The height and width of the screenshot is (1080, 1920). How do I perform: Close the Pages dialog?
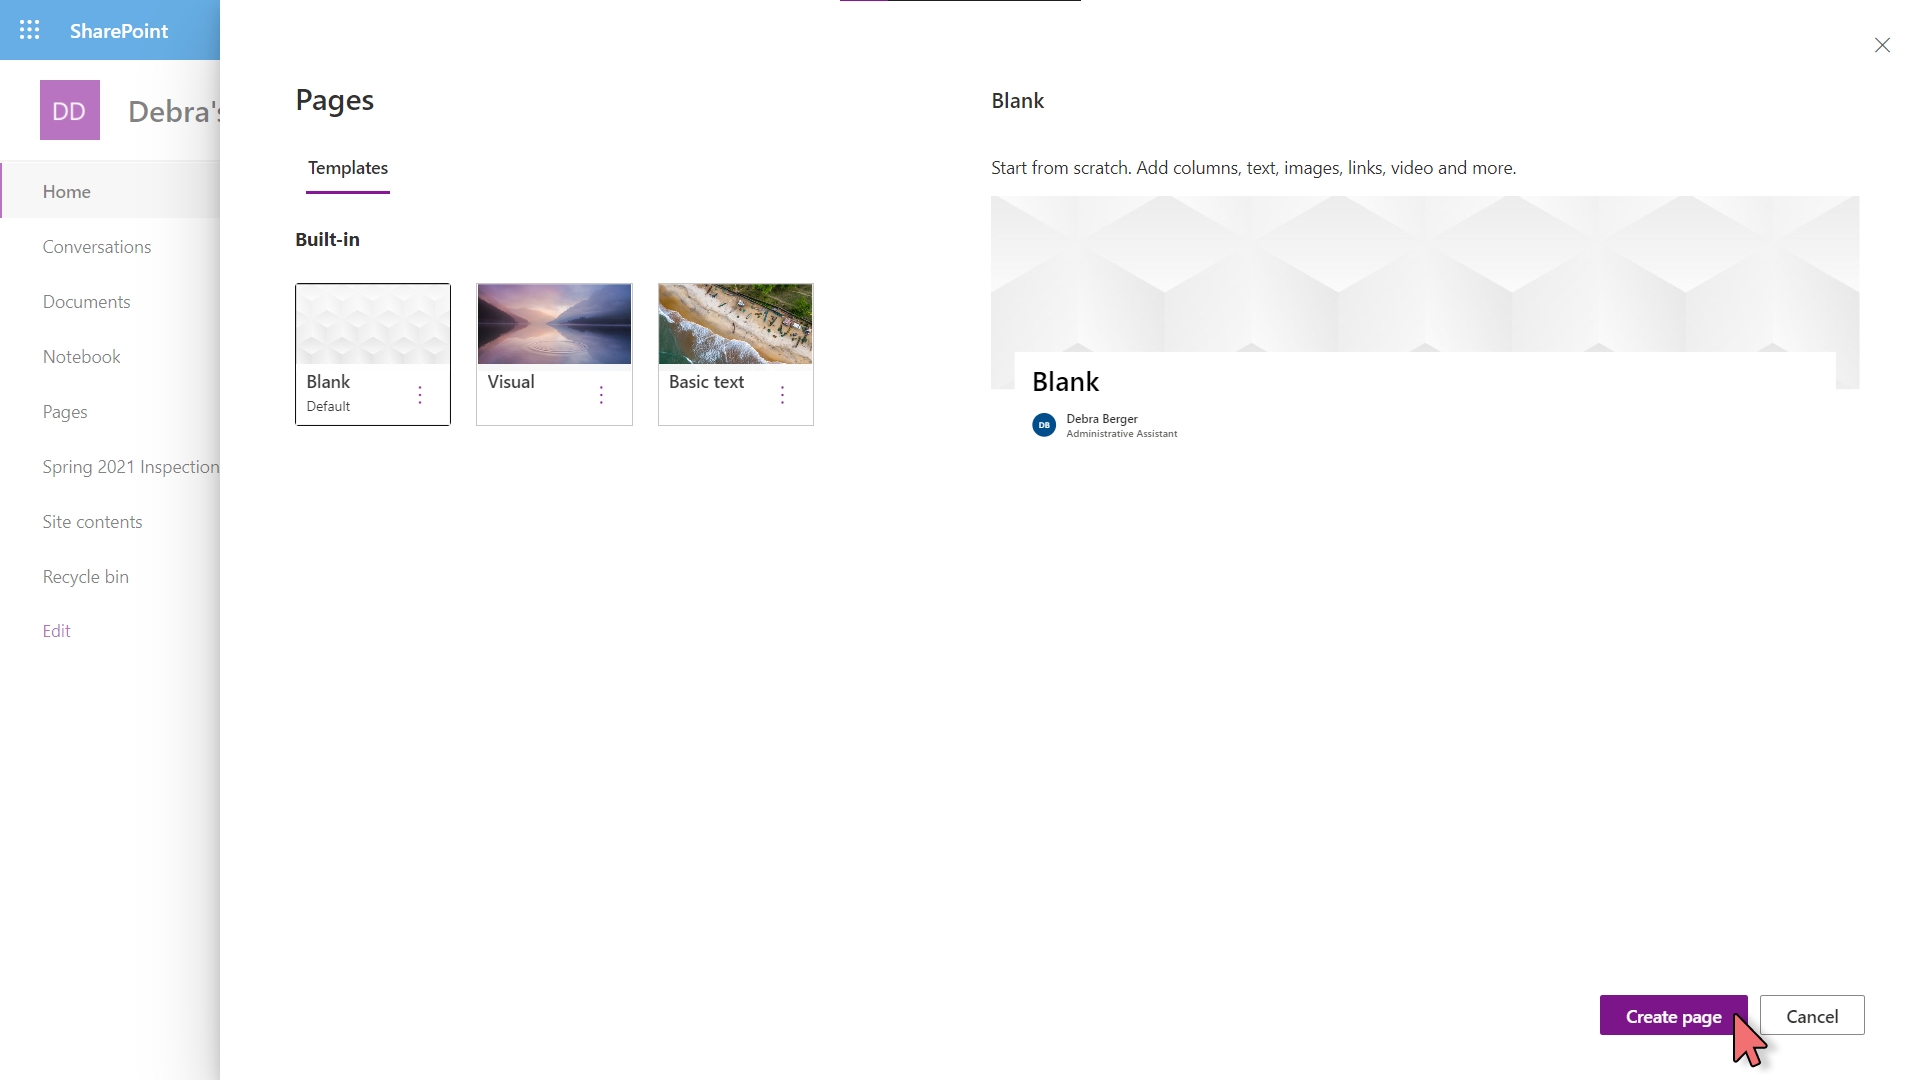pyautogui.click(x=1882, y=45)
